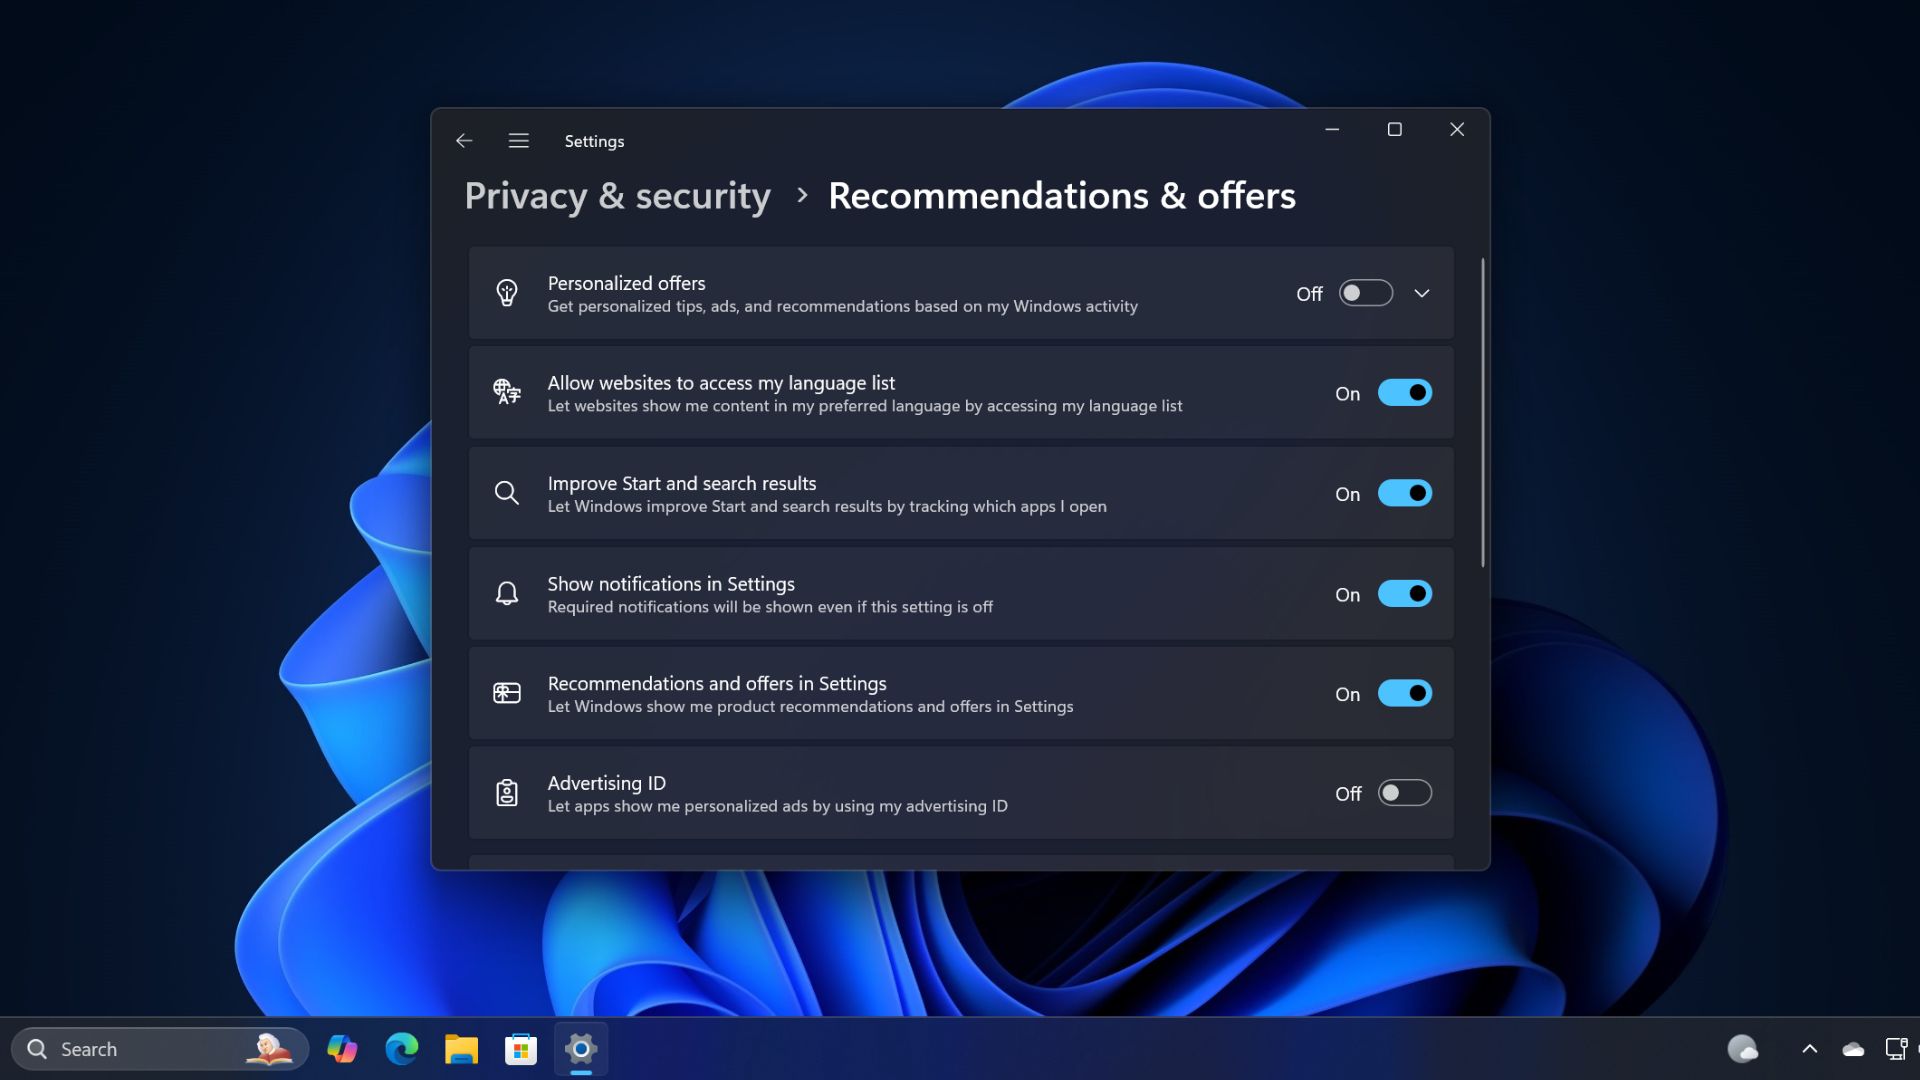This screenshot has width=1920, height=1080.
Task: Click the gift card icon for Recommendations
Action: 507,693
